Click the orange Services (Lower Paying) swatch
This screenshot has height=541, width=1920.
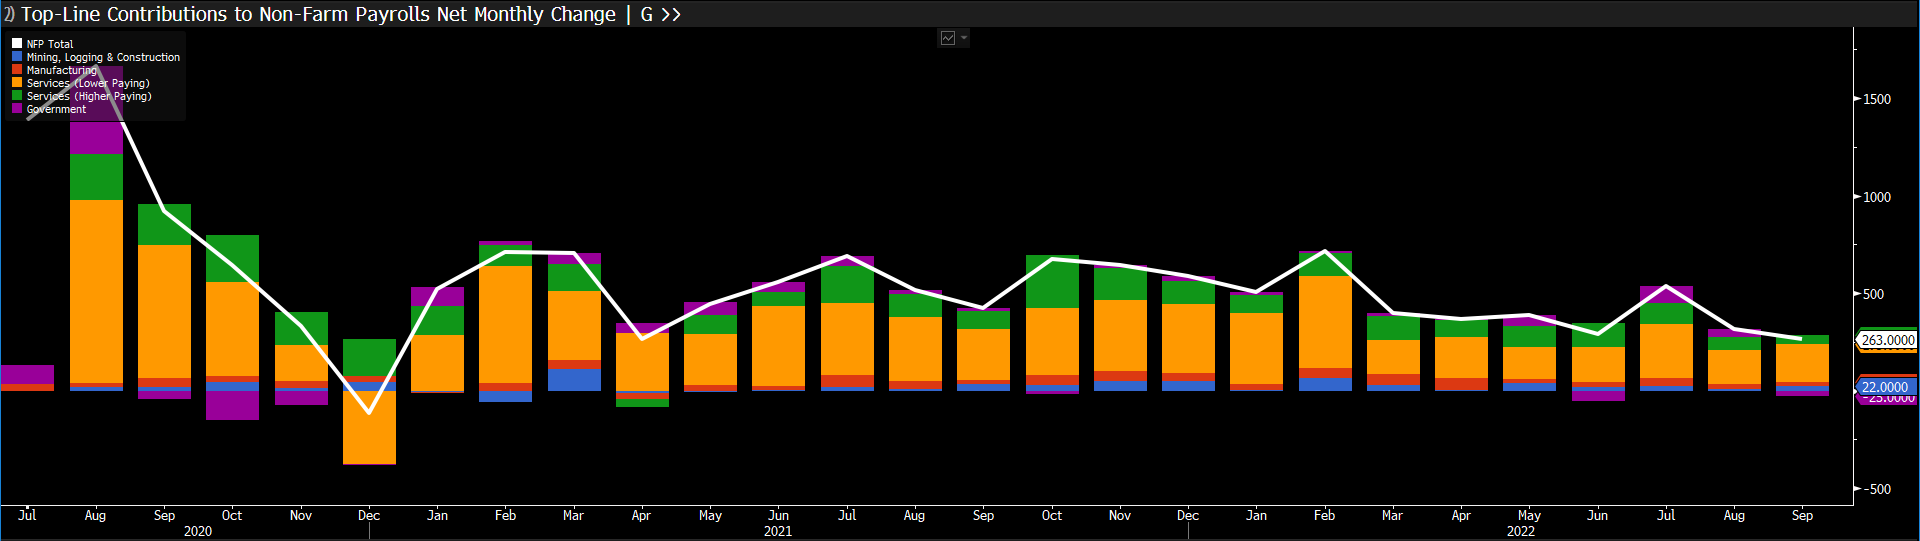pos(17,83)
